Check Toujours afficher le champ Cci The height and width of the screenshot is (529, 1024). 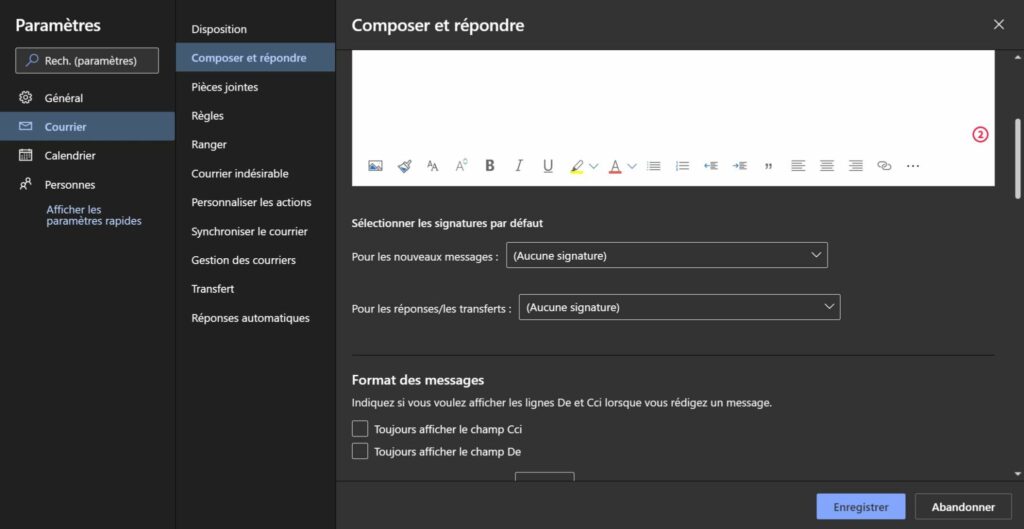pos(360,429)
